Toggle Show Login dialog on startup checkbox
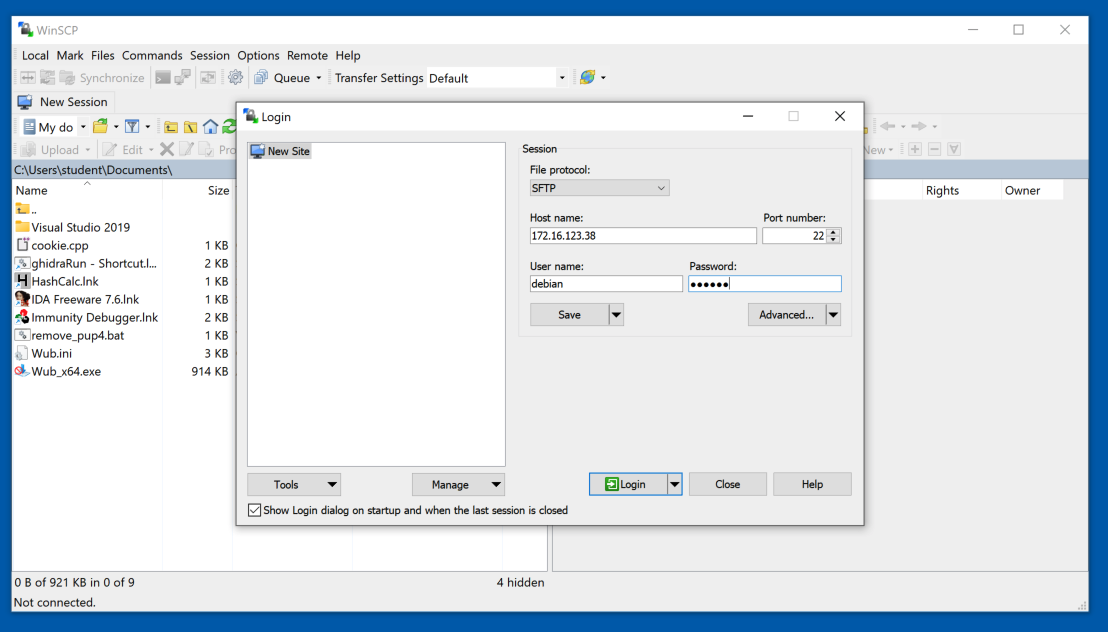1108x632 pixels. 254,510
